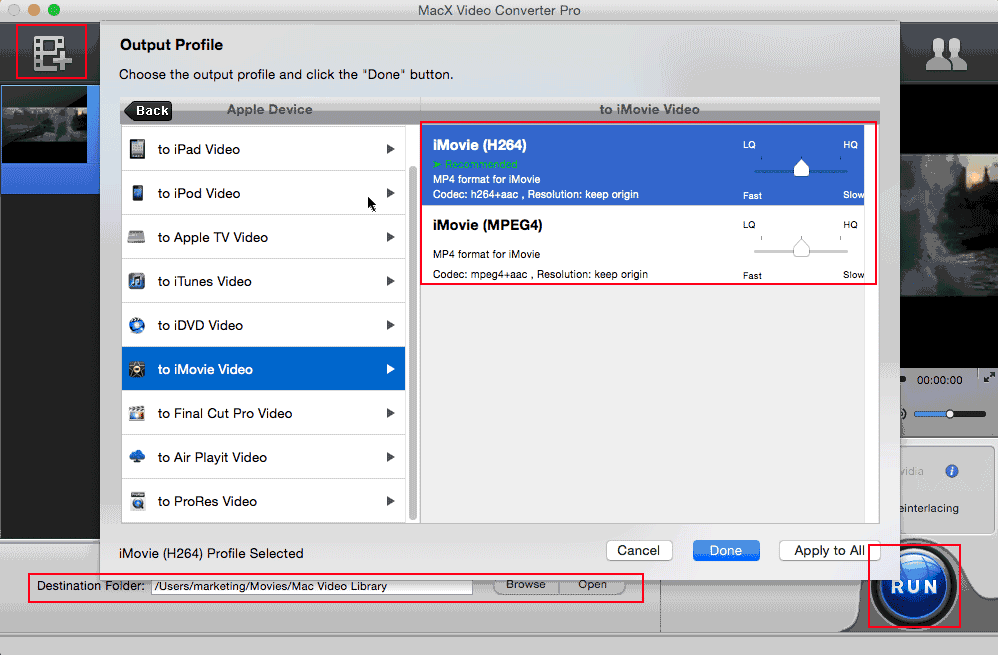Image resolution: width=998 pixels, height=655 pixels.
Task: Expand the to iPad Video arrow
Action: coord(390,149)
